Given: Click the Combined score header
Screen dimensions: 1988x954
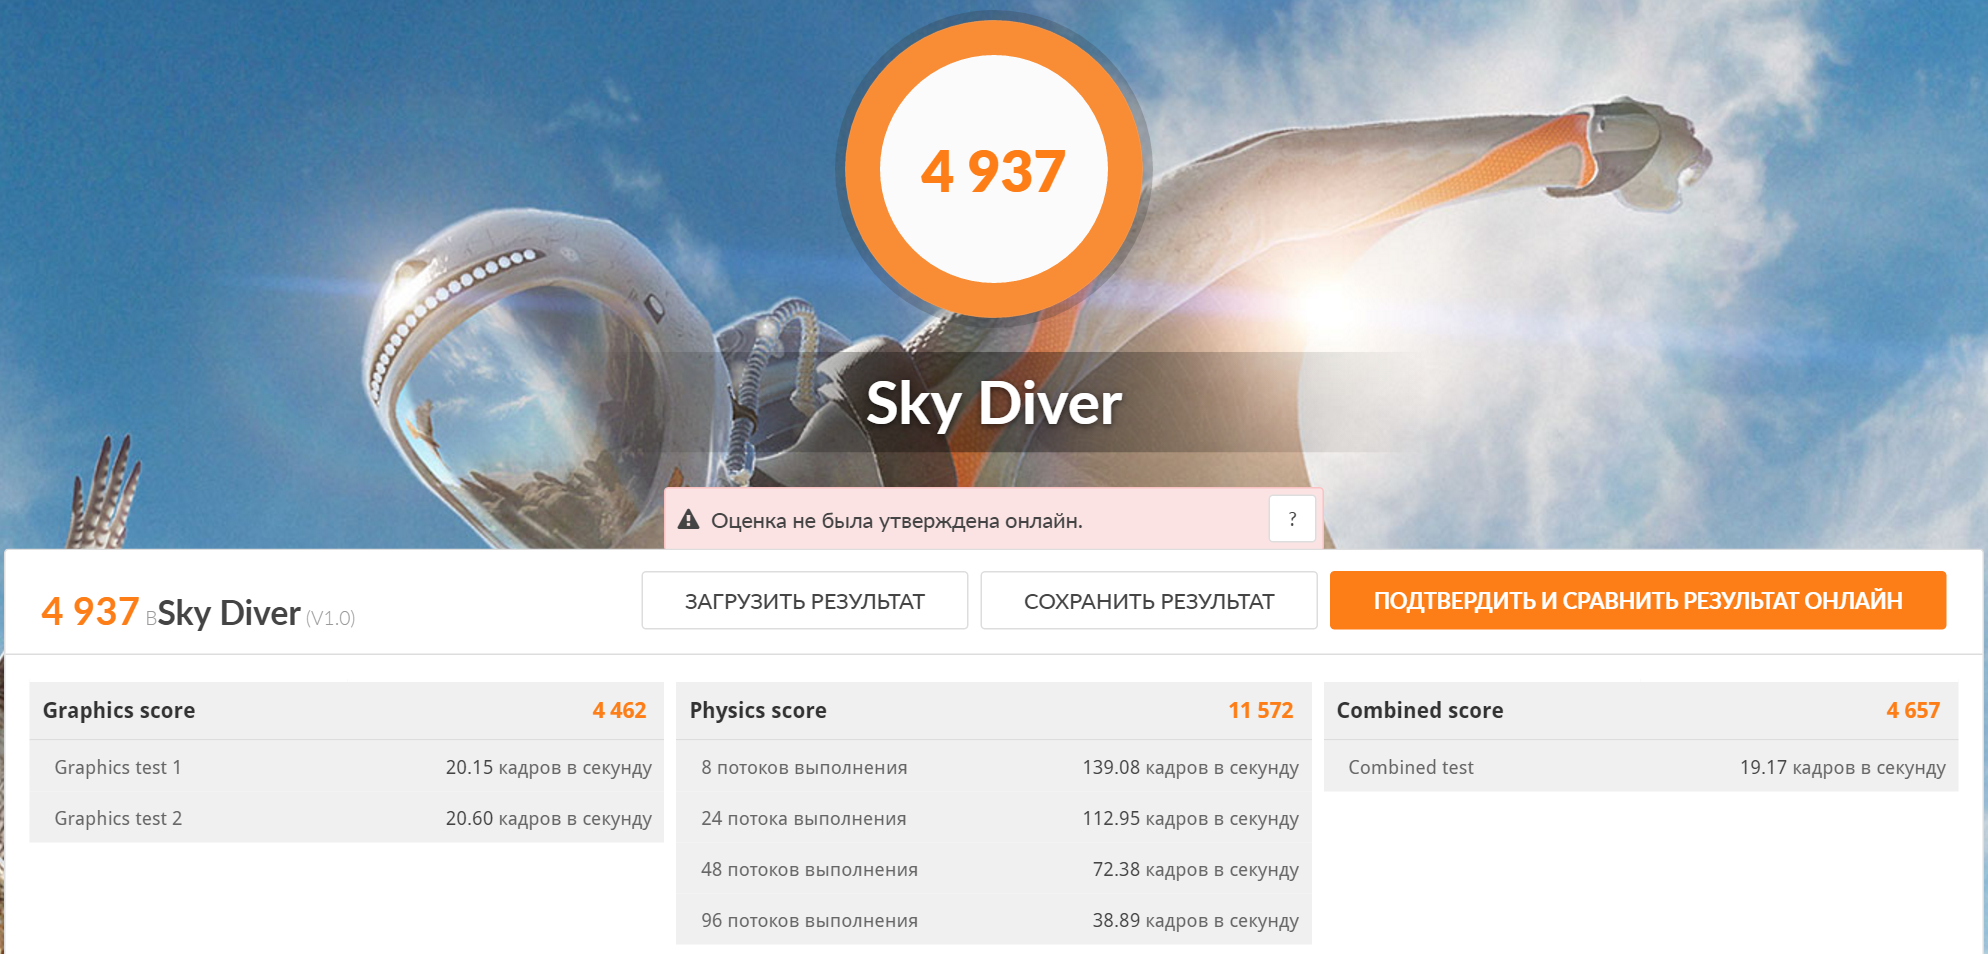Looking at the screenshot, I should [1419, 711].
